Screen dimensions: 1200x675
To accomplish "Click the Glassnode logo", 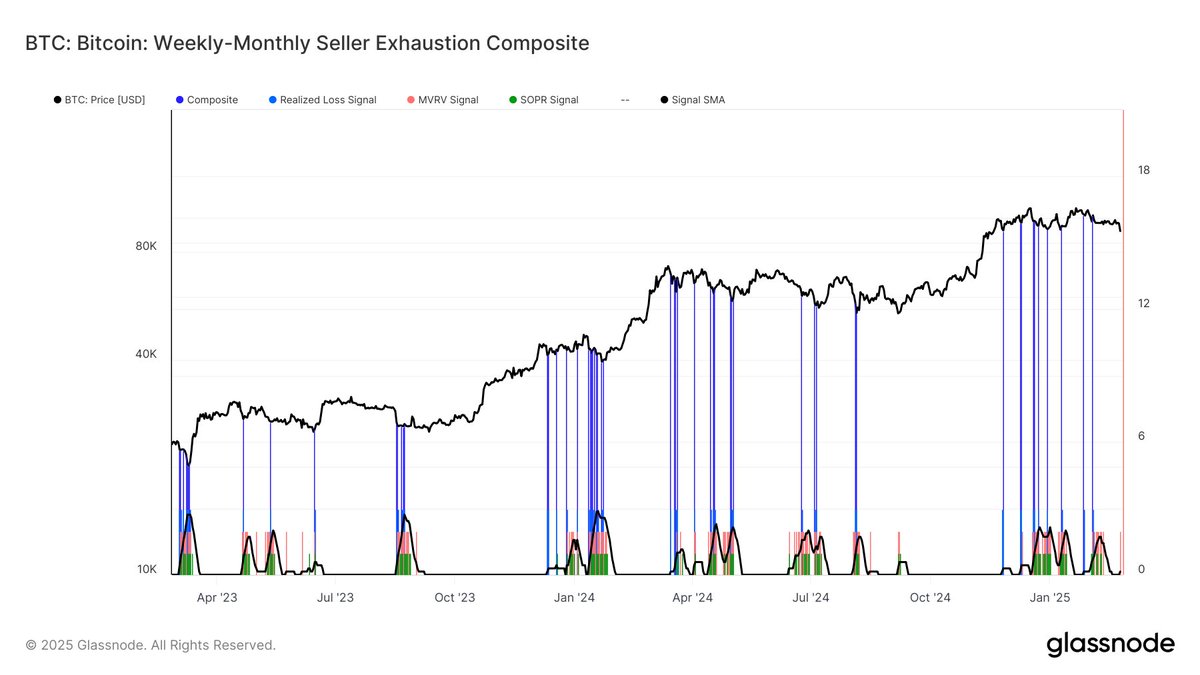I will point(1113,643).
